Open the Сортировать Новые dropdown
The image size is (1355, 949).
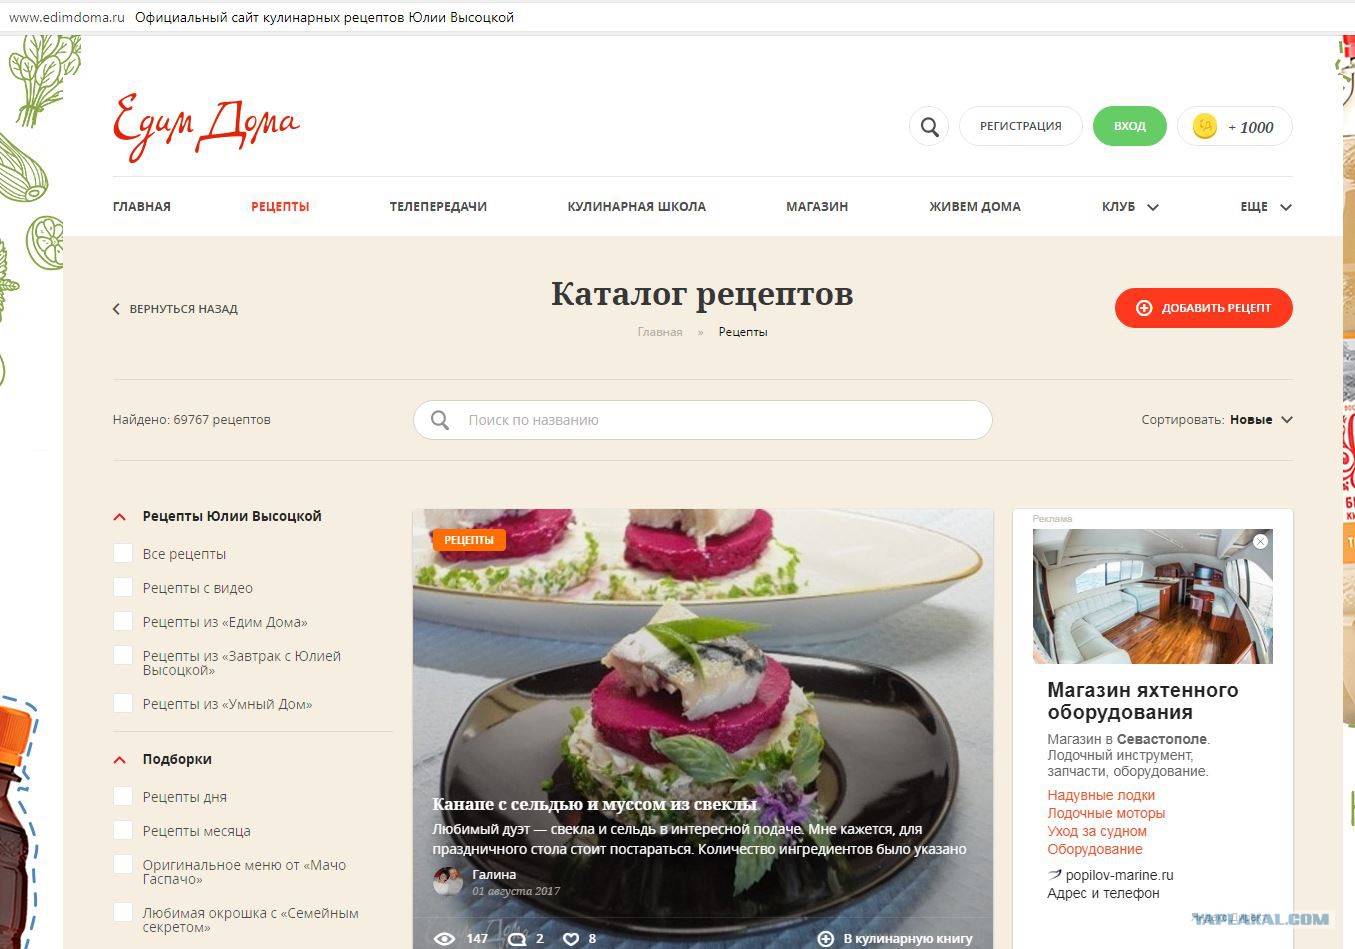click(x=1261, y=420)
